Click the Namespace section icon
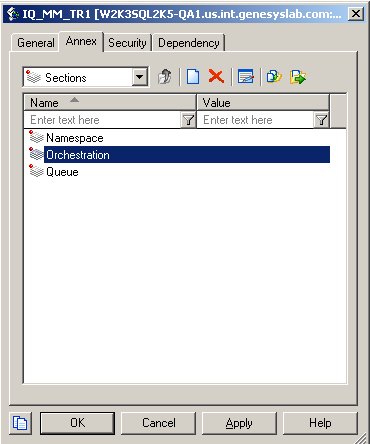This screenshot has width=370, height=444. [36, 137]
